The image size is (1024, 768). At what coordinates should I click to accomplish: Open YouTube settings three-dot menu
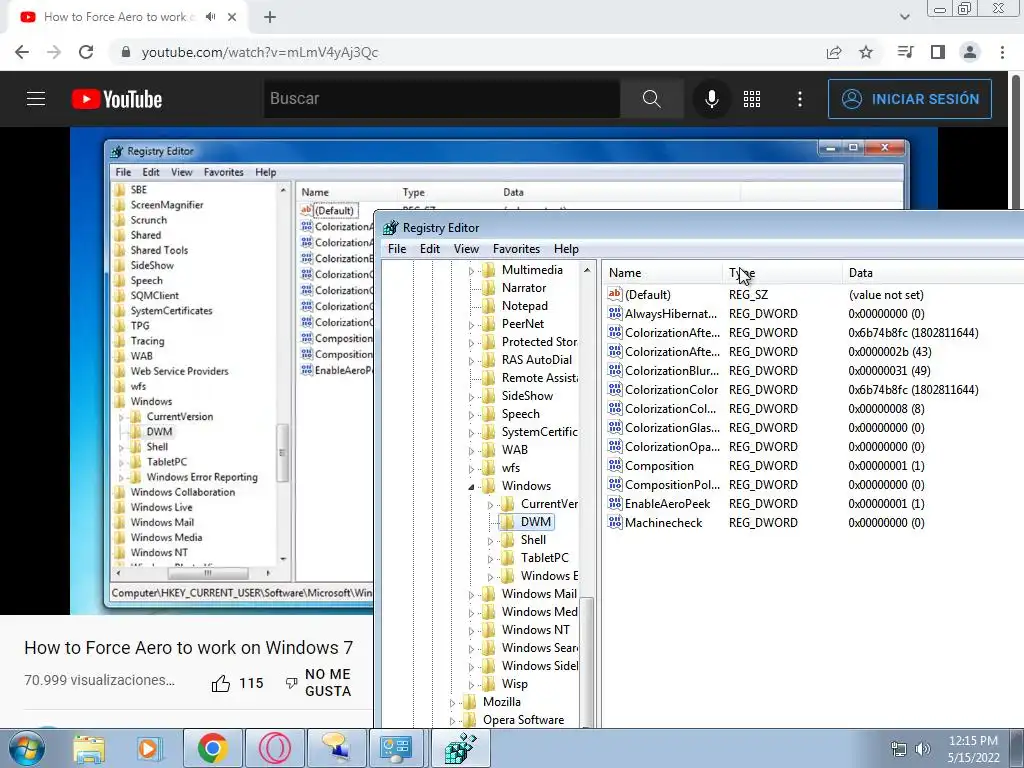(800, 99)
